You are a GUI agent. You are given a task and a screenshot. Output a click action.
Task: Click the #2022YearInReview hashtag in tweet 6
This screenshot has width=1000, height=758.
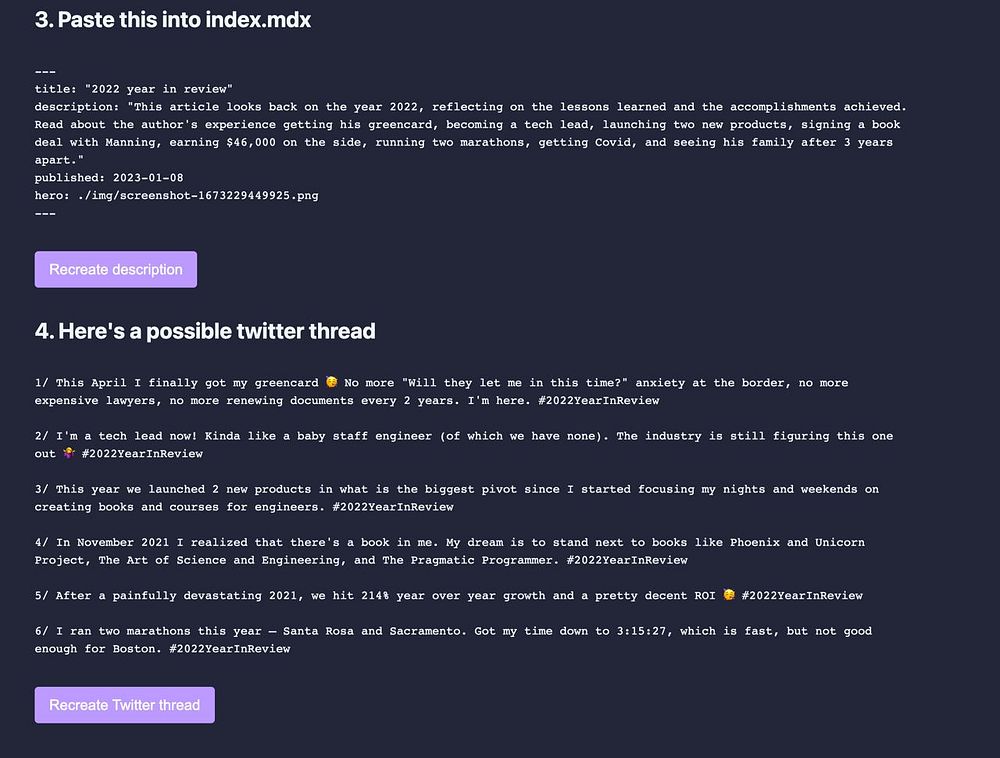[x=230, y=648]
